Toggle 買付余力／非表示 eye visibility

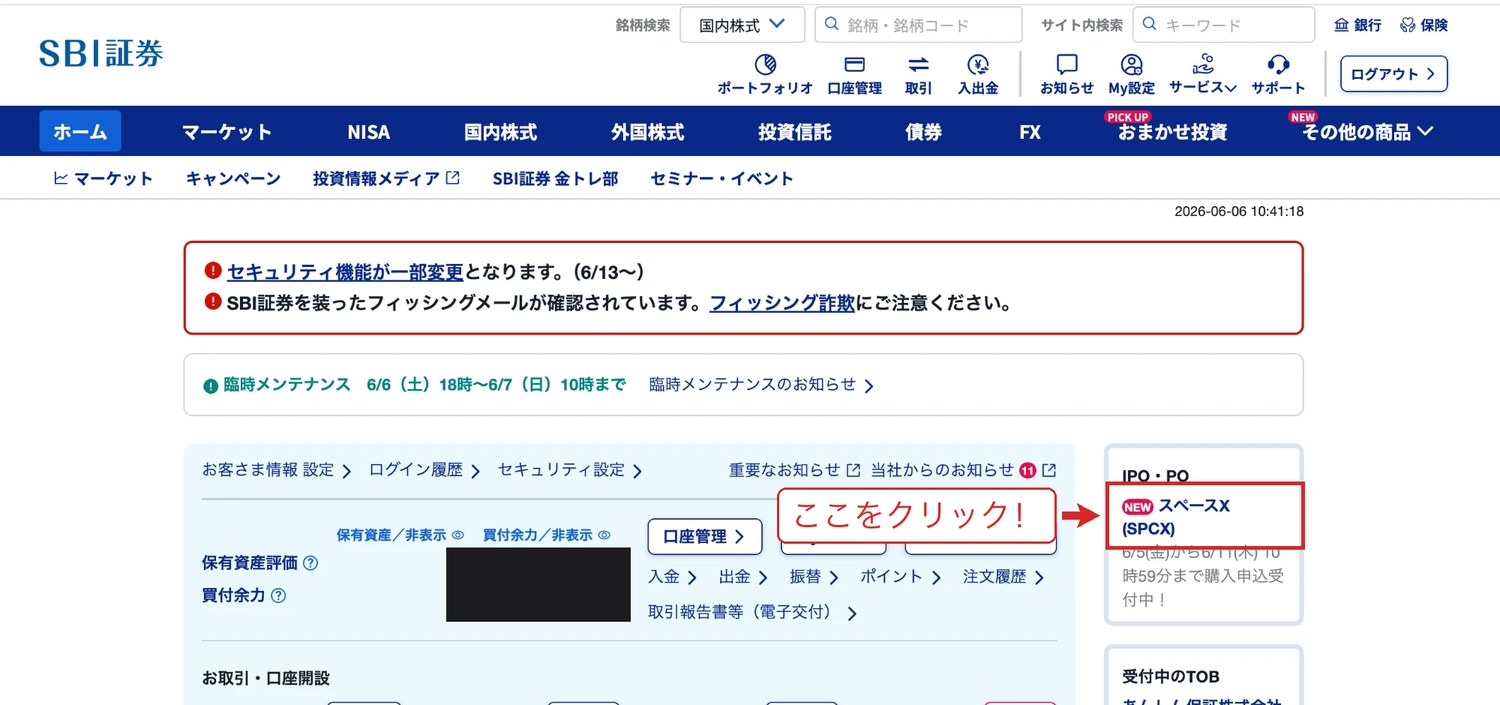[x=604, y=535]
